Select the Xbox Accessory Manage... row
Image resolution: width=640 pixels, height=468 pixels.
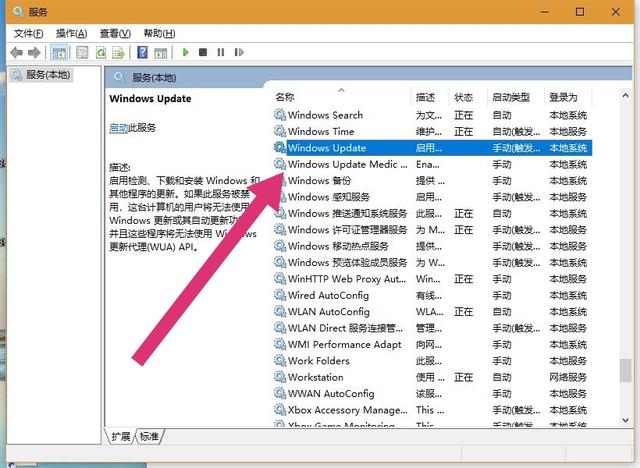pyautogui.click(x=432, y=409)
